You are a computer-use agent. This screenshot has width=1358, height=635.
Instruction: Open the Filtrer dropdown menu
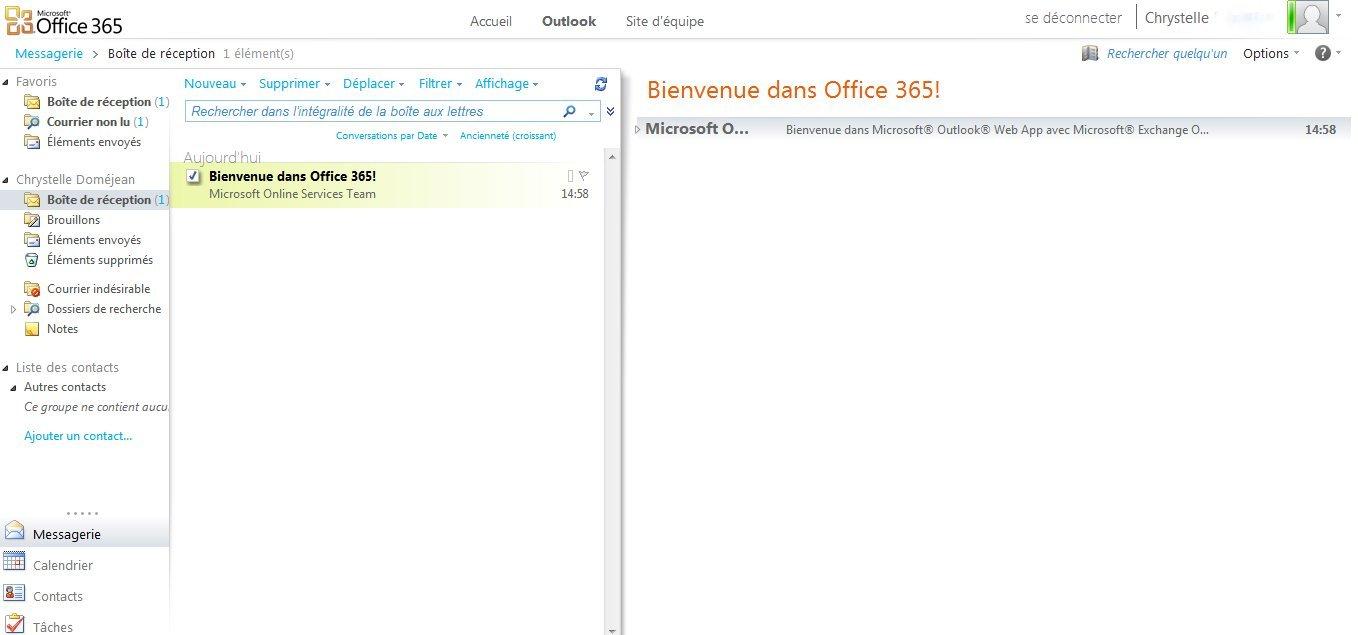(441, 84)
